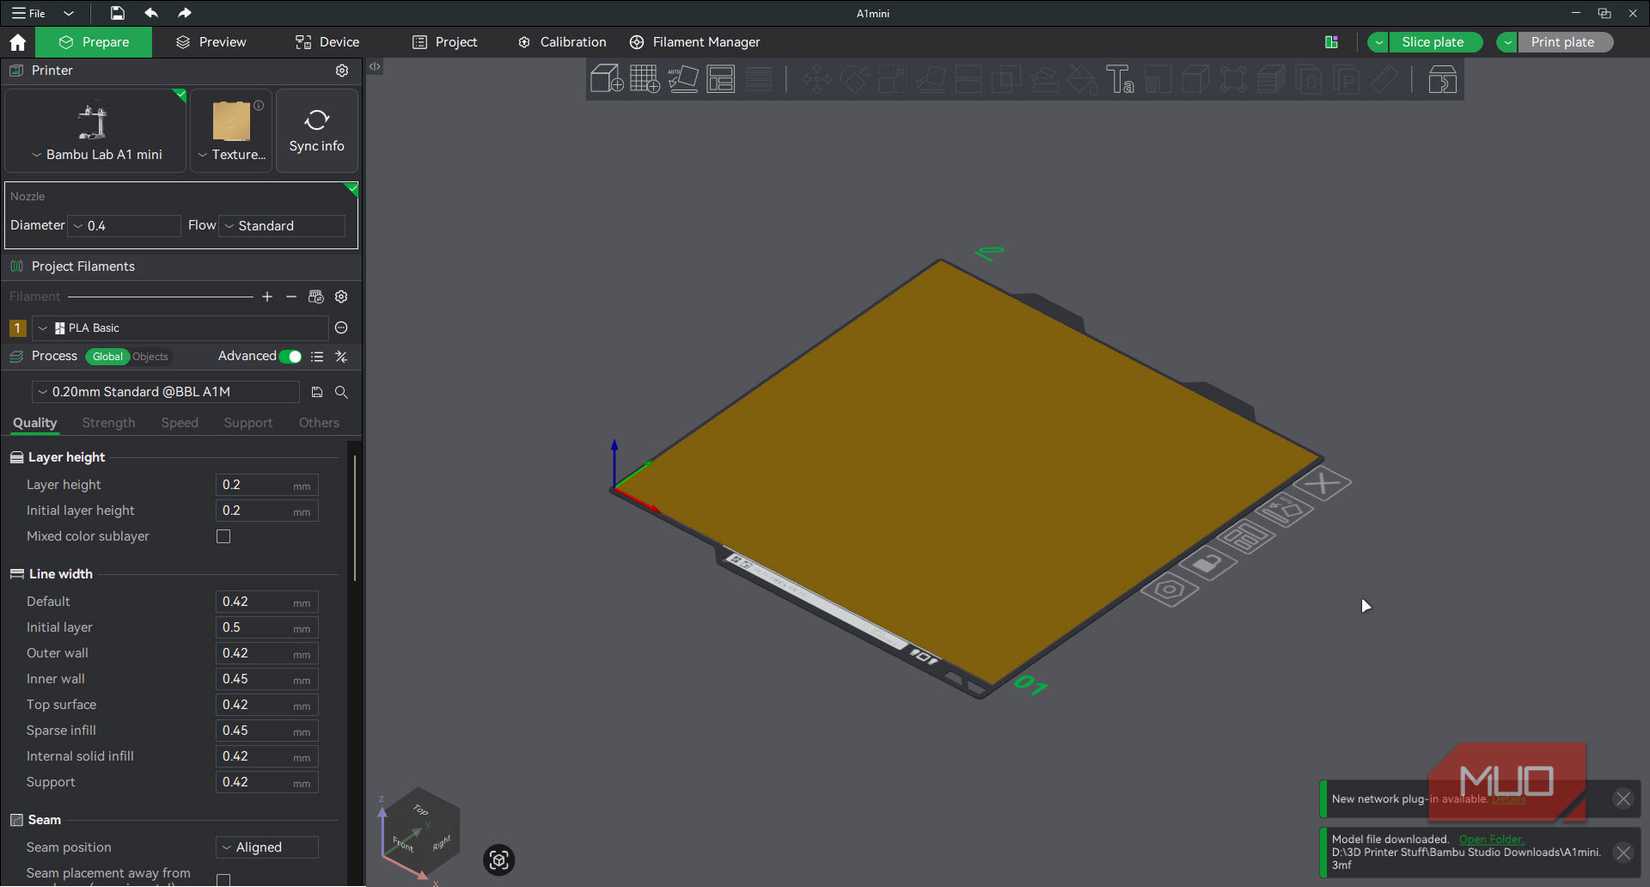Switch to the Strength settings tab
The image size is (1650, 887).
109,423
